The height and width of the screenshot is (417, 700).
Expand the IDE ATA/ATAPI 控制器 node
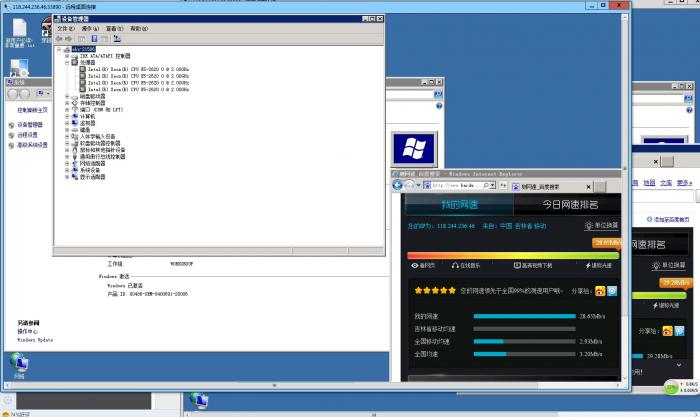tap(67, 56)
